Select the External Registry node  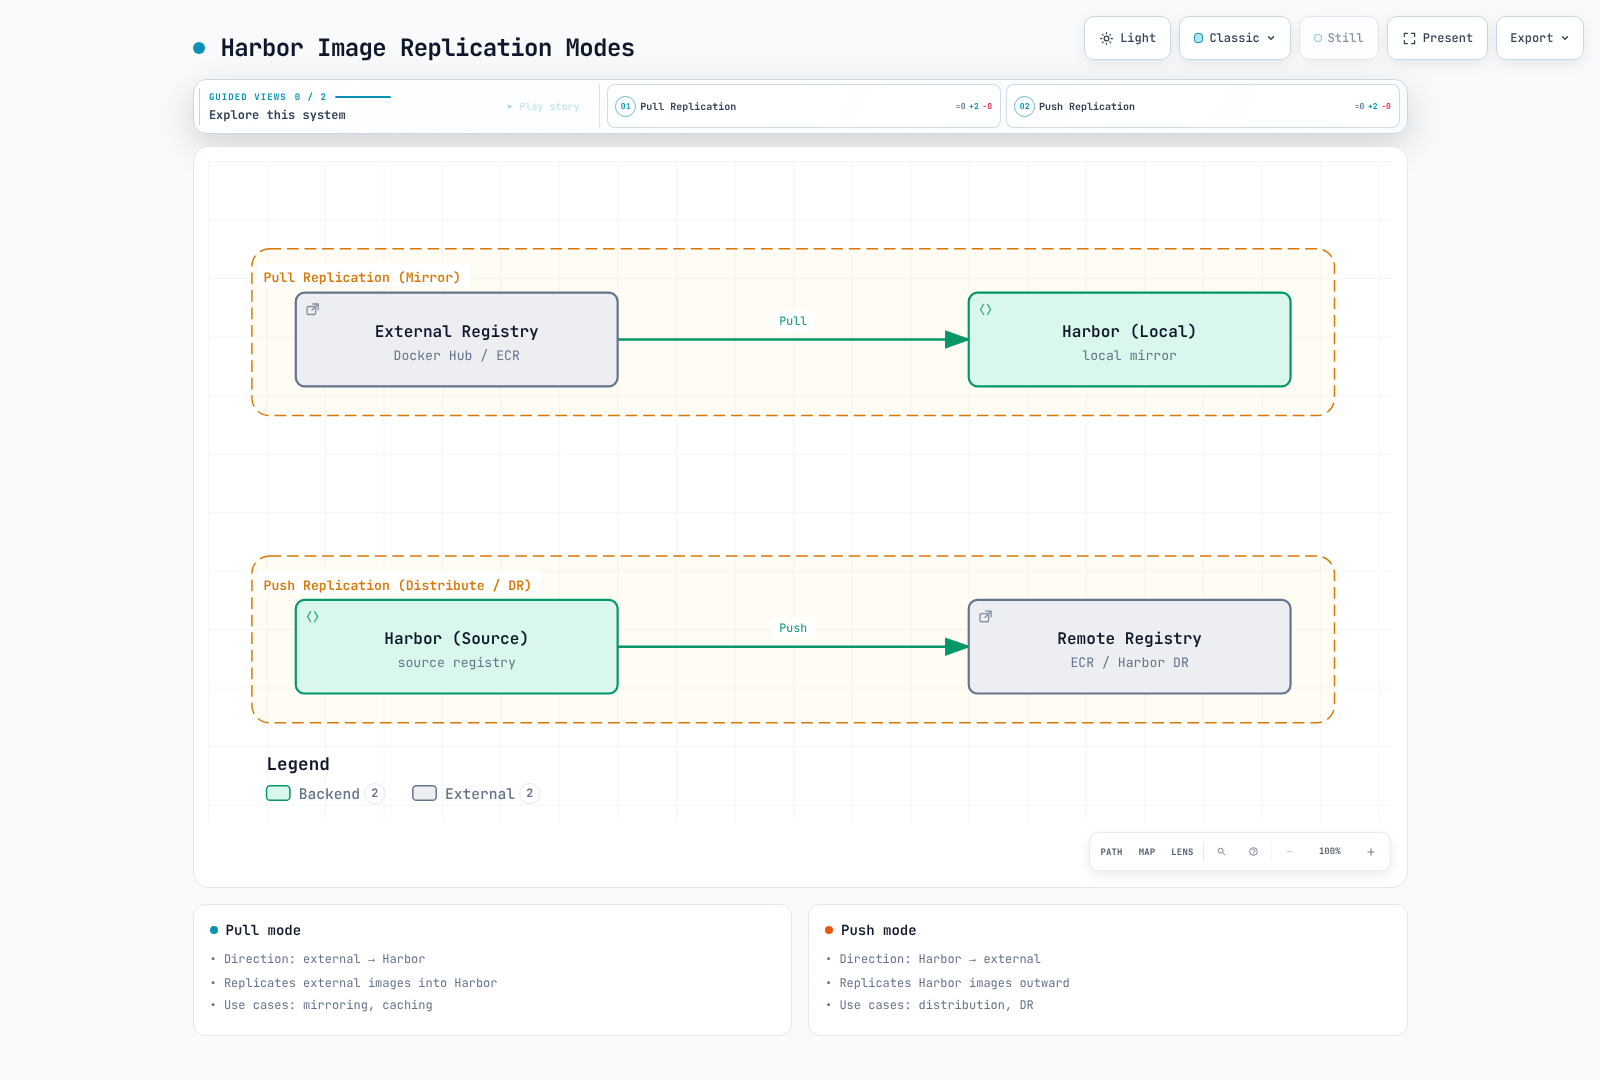[457, 340]
